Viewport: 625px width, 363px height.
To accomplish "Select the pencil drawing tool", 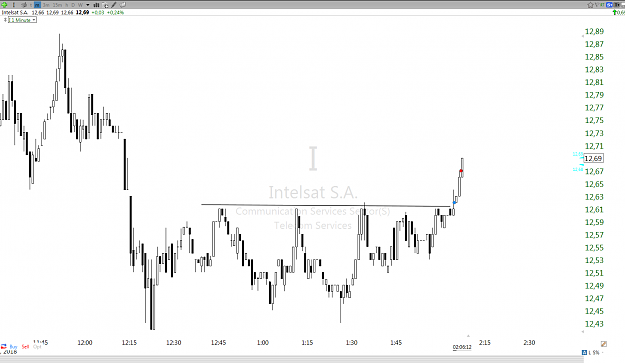I will click(114, 5).
